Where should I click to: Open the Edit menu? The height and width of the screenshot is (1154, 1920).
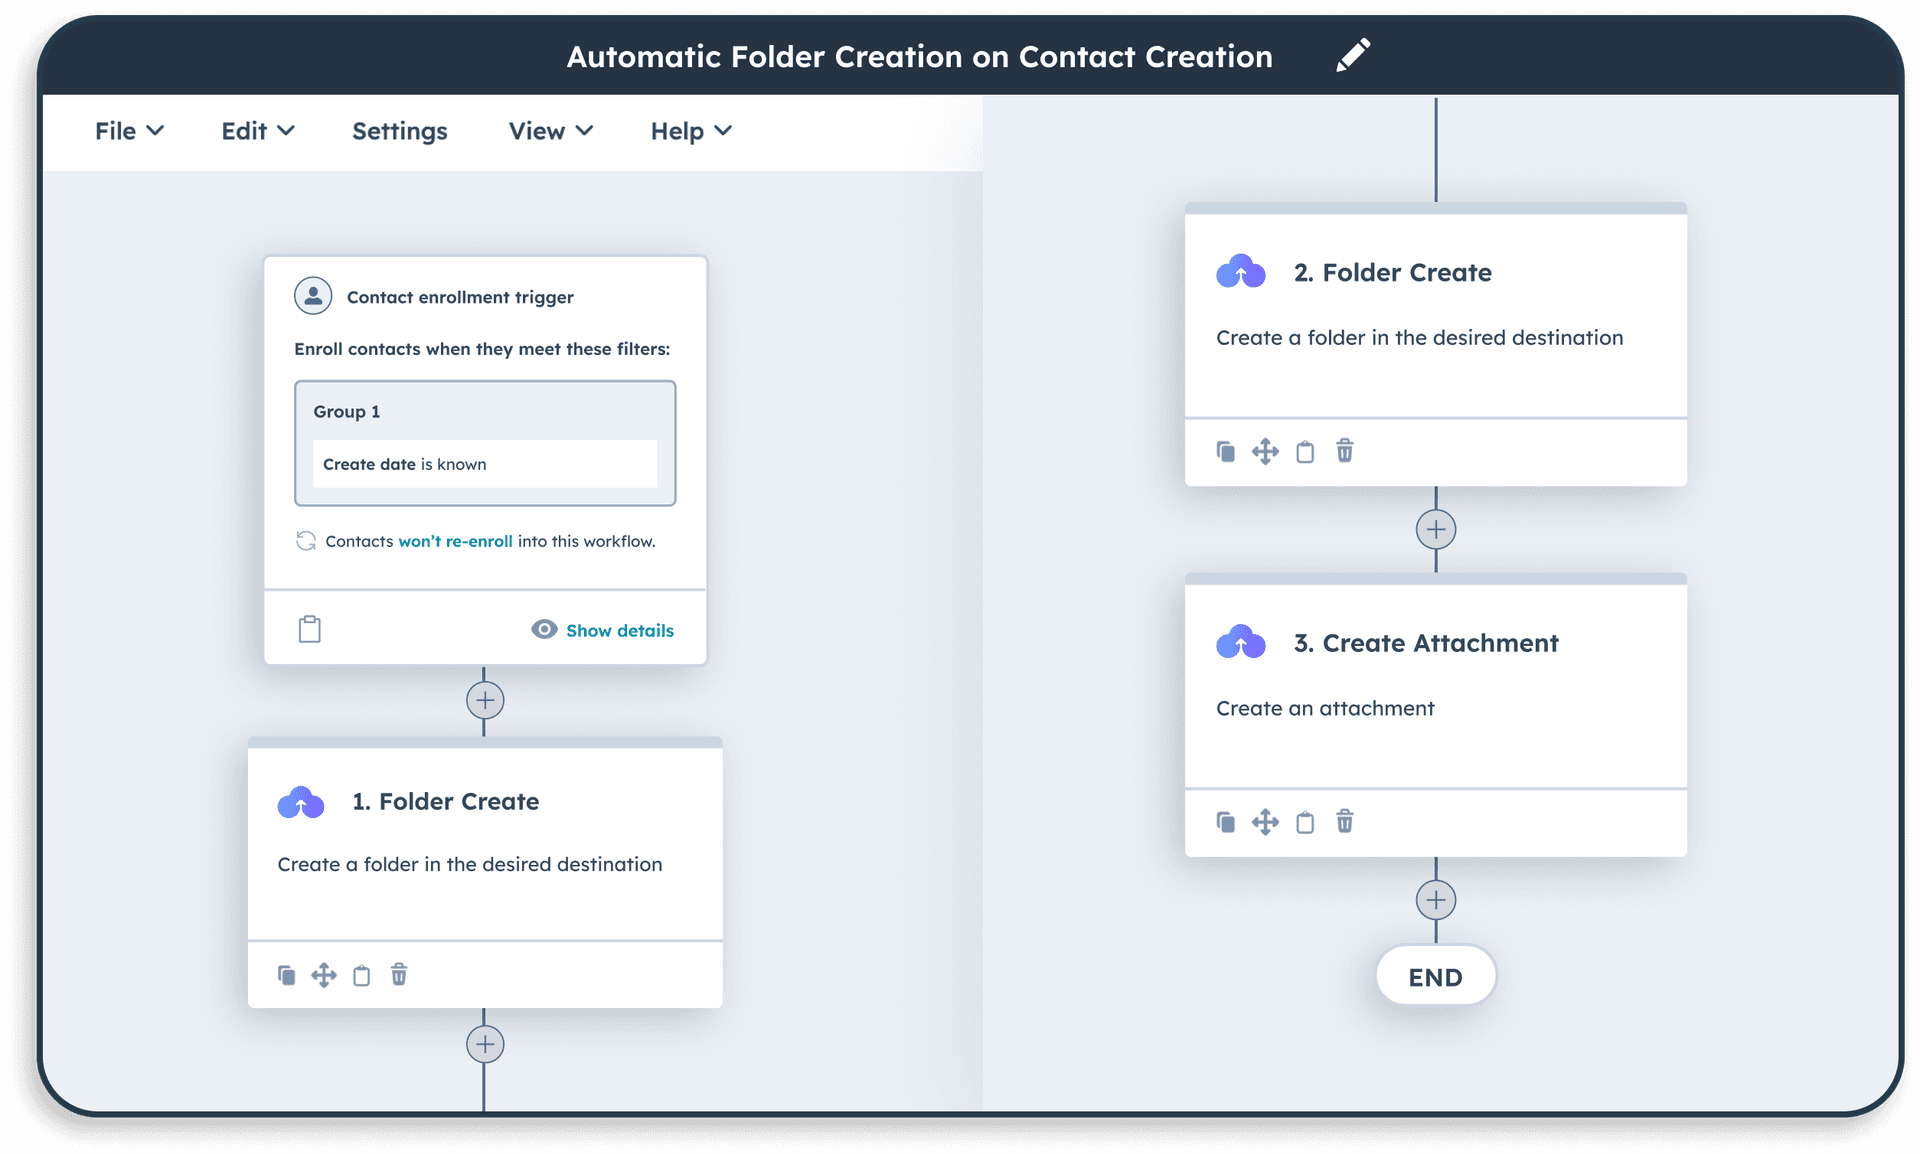pos(258,131)
